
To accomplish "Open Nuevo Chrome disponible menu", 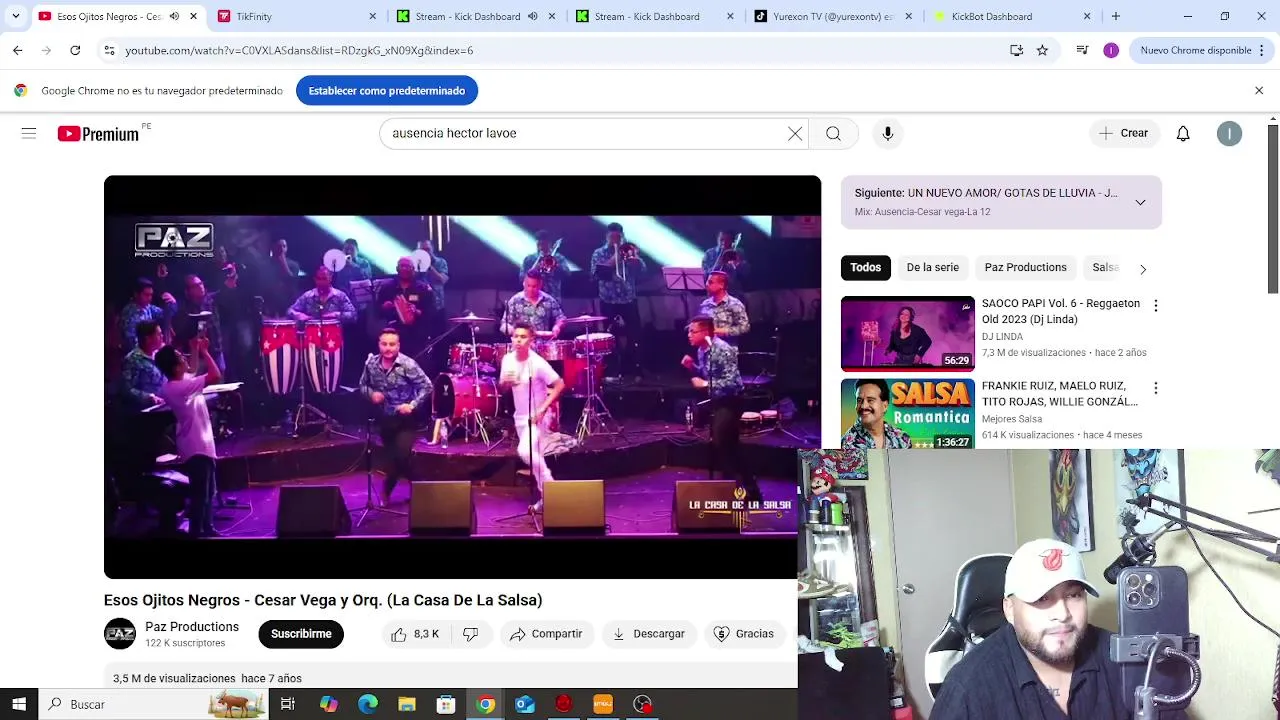I will point(1202,50).
